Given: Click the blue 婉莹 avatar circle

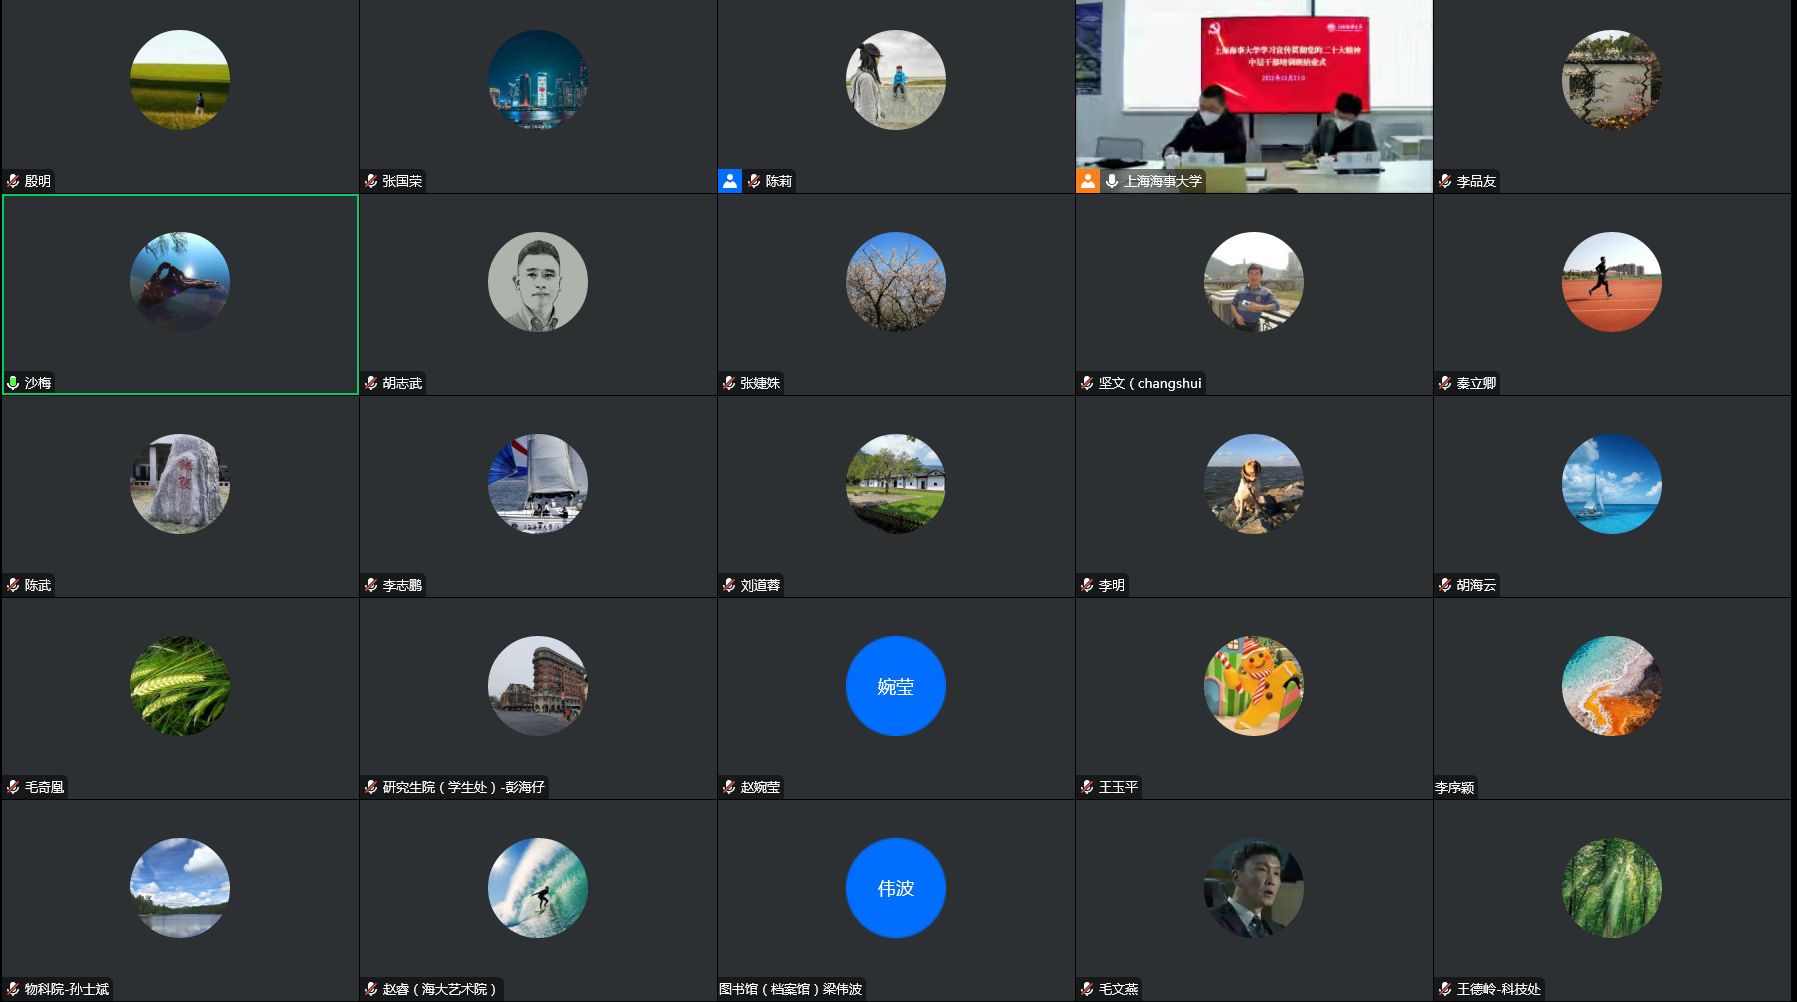Looking at the screenshot, I should (895, 686).
